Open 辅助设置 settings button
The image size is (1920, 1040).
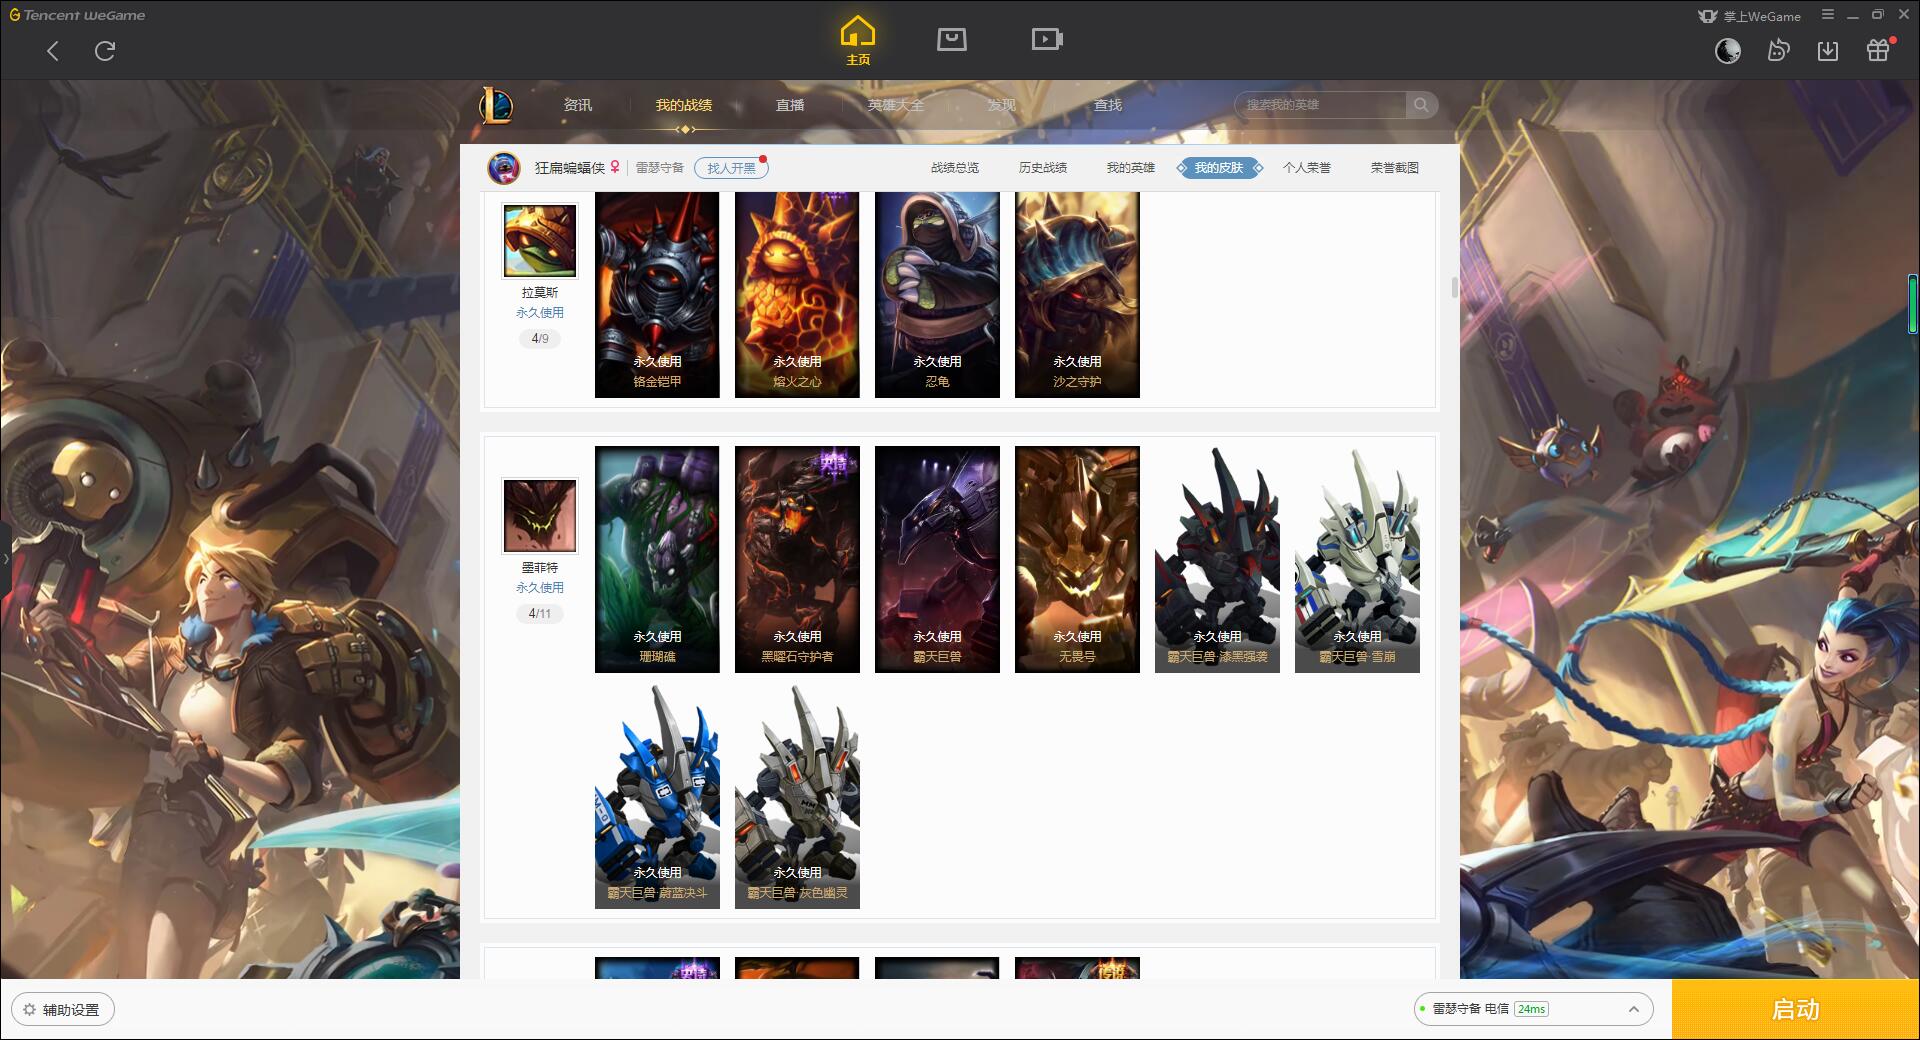click(x=62, y=1010)
